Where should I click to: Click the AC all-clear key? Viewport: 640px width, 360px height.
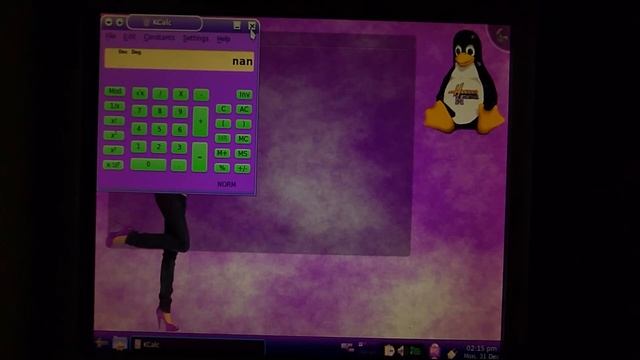(x=244, y=109)
